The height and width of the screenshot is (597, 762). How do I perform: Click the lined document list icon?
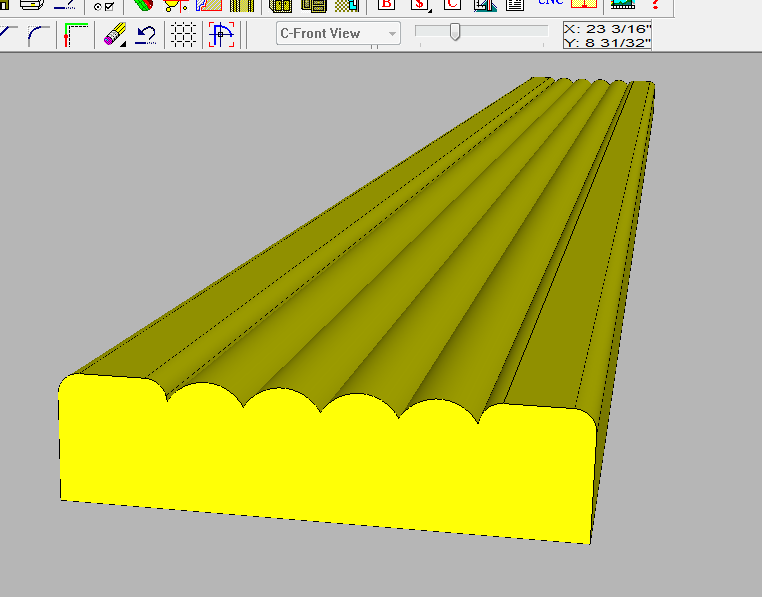515,4
